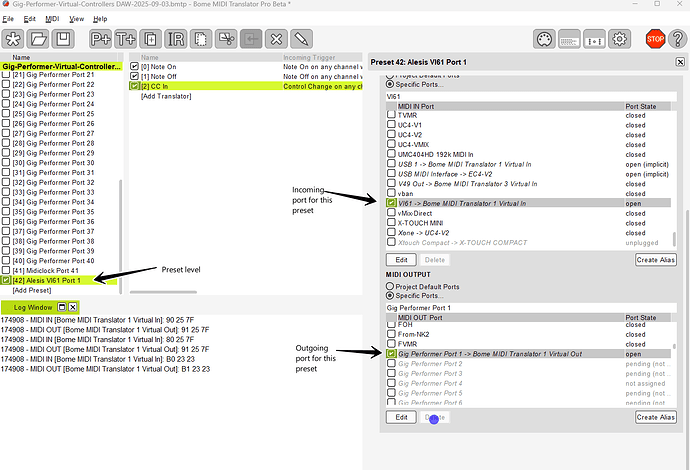
Task: Click the Incoming Trigger column header
Action: 322,57
